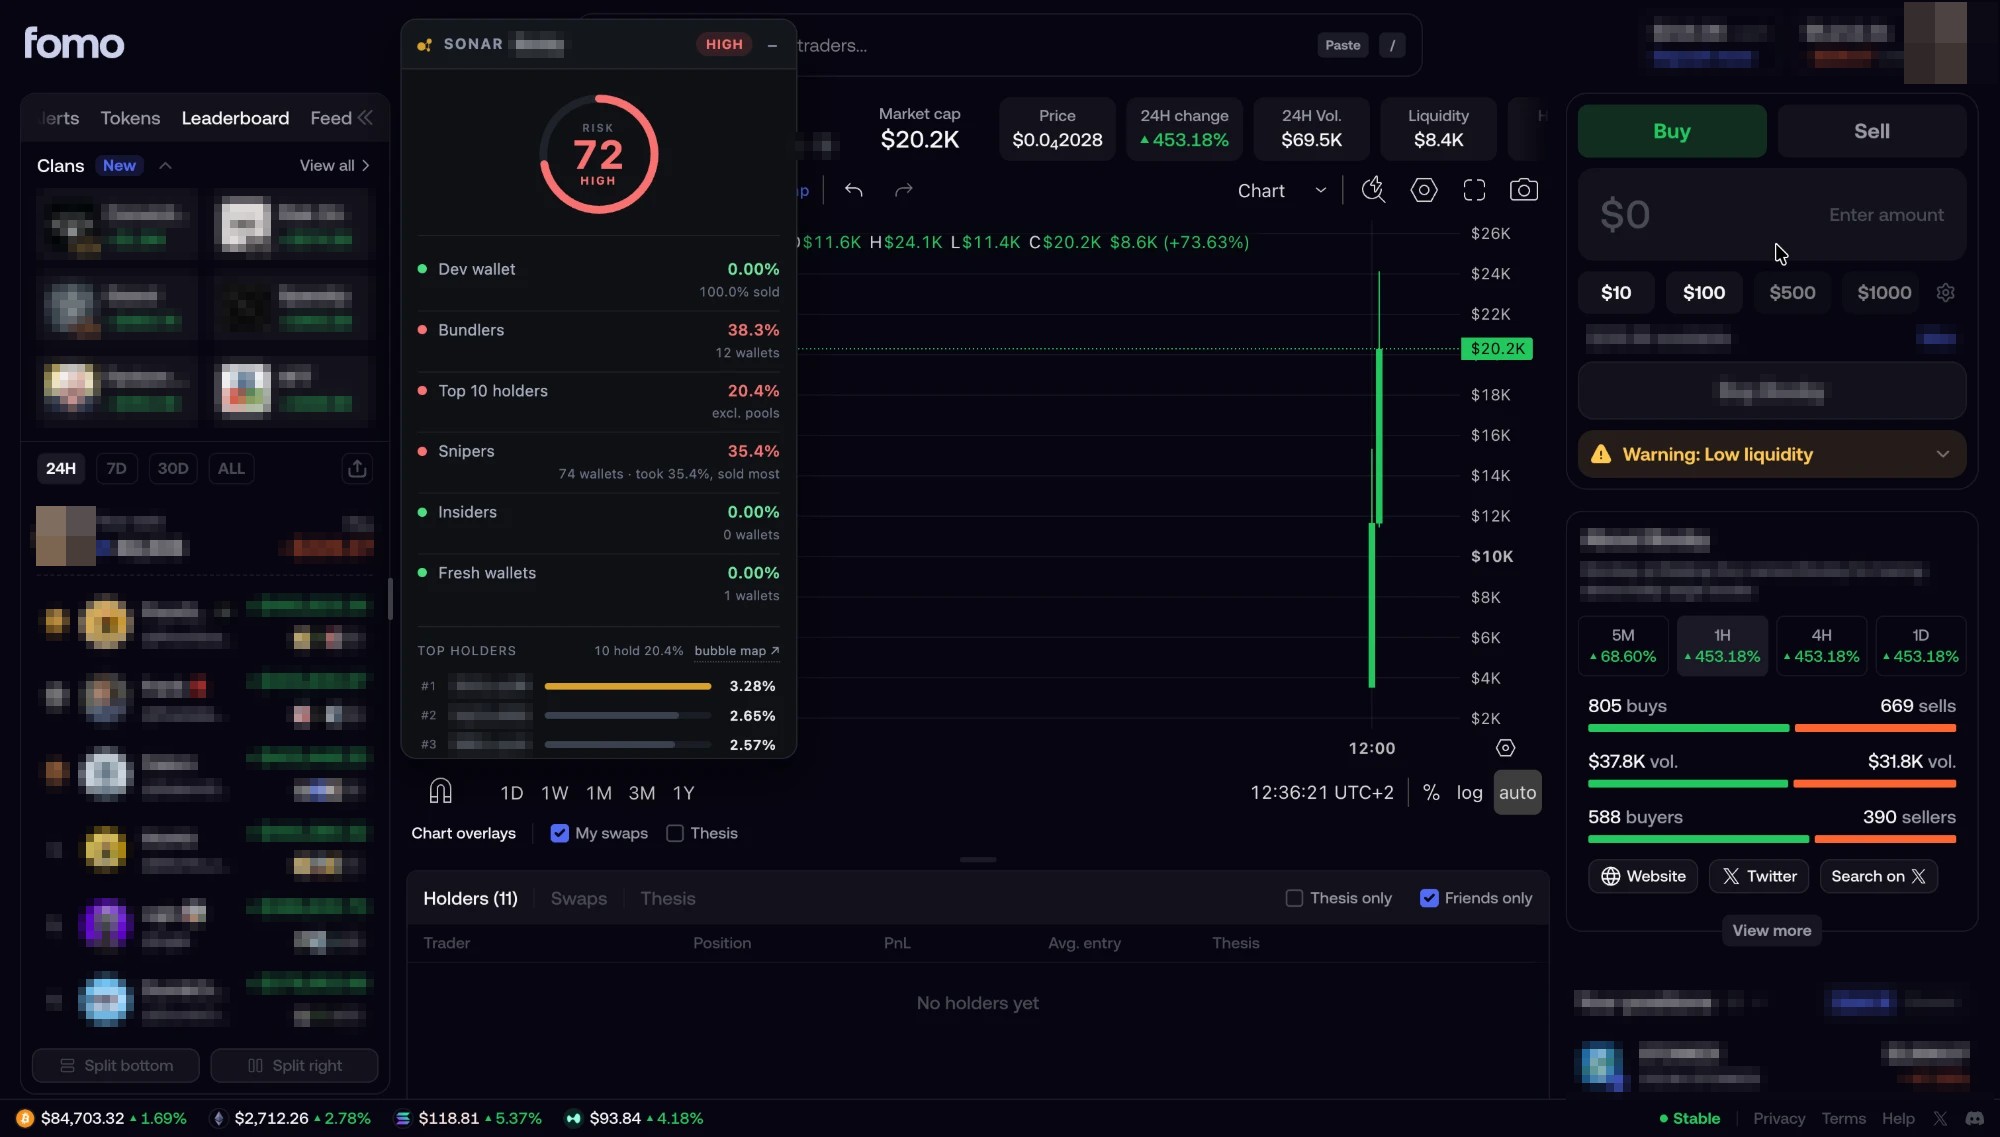Switch to the Tokens tab

point(130,118)
